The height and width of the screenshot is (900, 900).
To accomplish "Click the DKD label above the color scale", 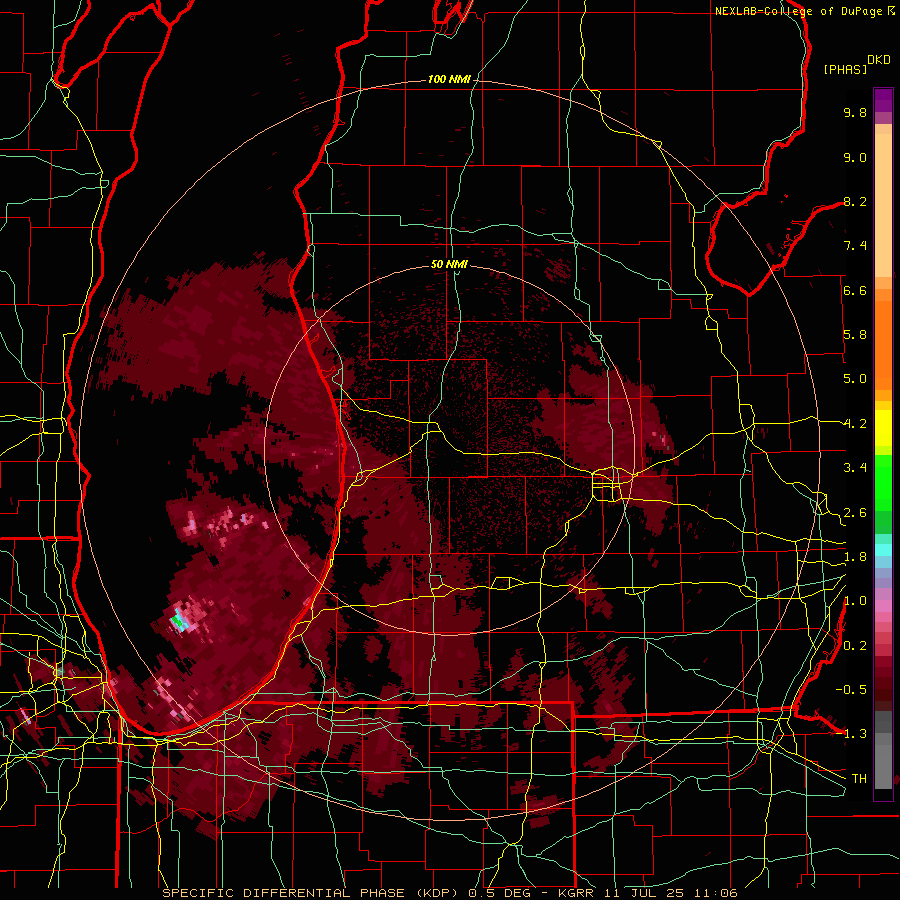I will pyautogui.click(x=879, y=60).
